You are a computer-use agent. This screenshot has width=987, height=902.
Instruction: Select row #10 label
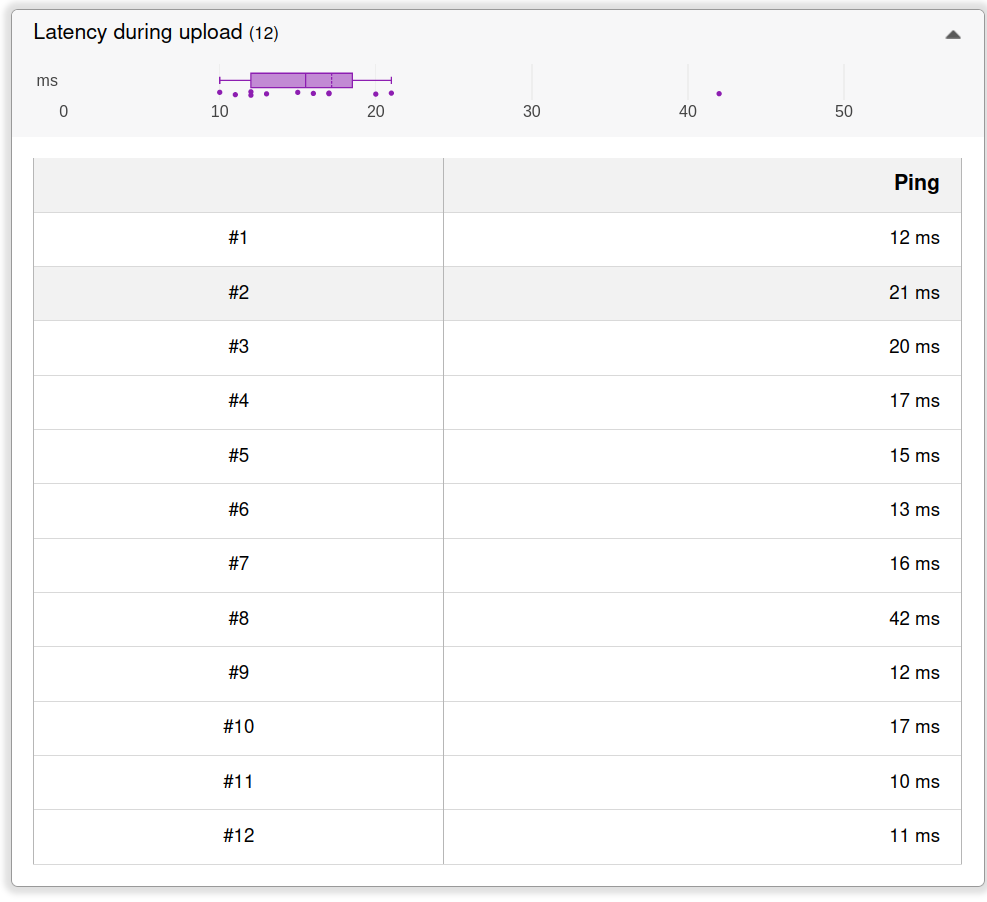click(238, 727)
